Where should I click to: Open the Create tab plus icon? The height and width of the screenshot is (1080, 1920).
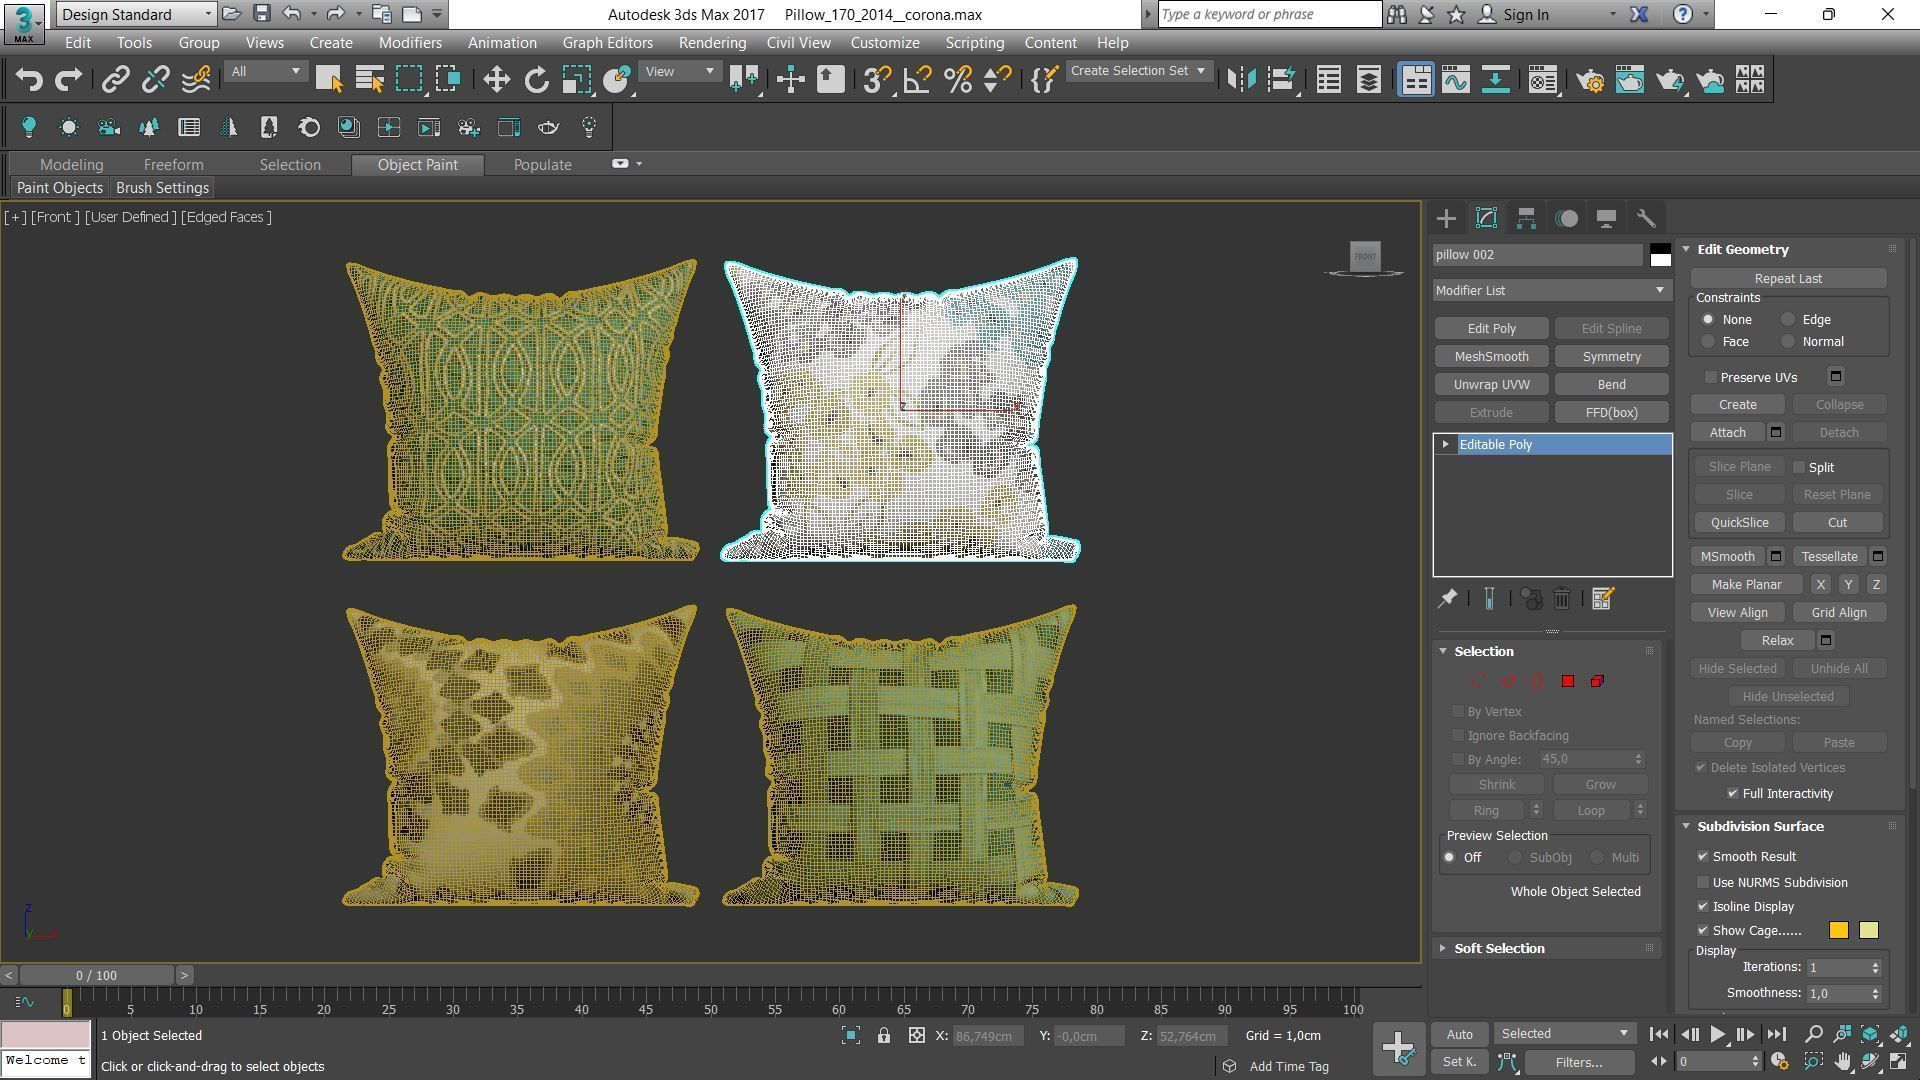[1446, 218]
